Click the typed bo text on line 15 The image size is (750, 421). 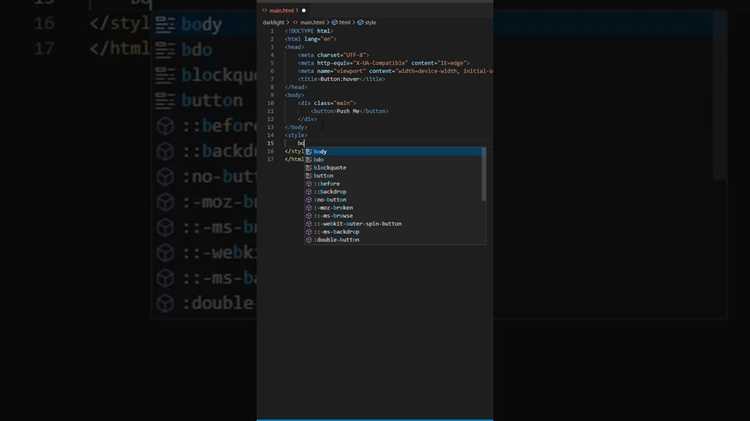click(301, 143)
